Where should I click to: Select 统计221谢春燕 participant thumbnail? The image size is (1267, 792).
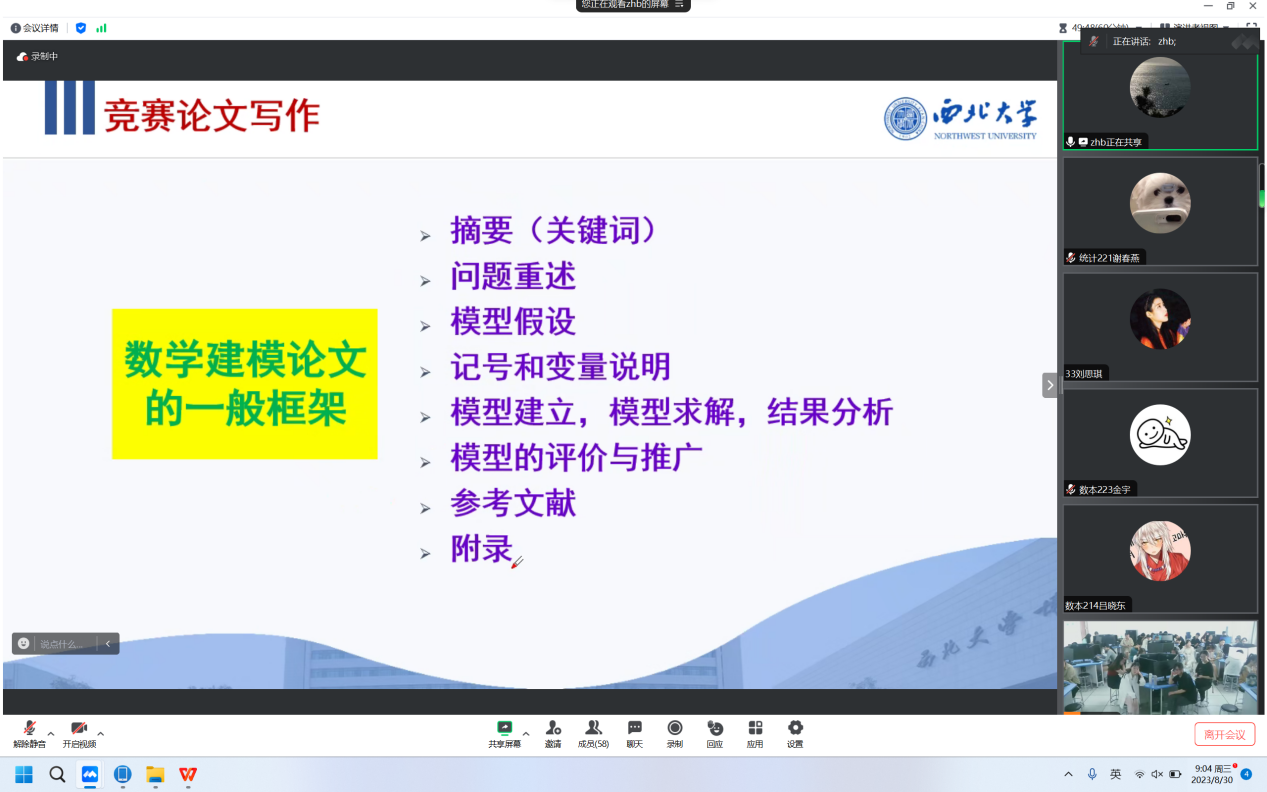click(1160, 211)
